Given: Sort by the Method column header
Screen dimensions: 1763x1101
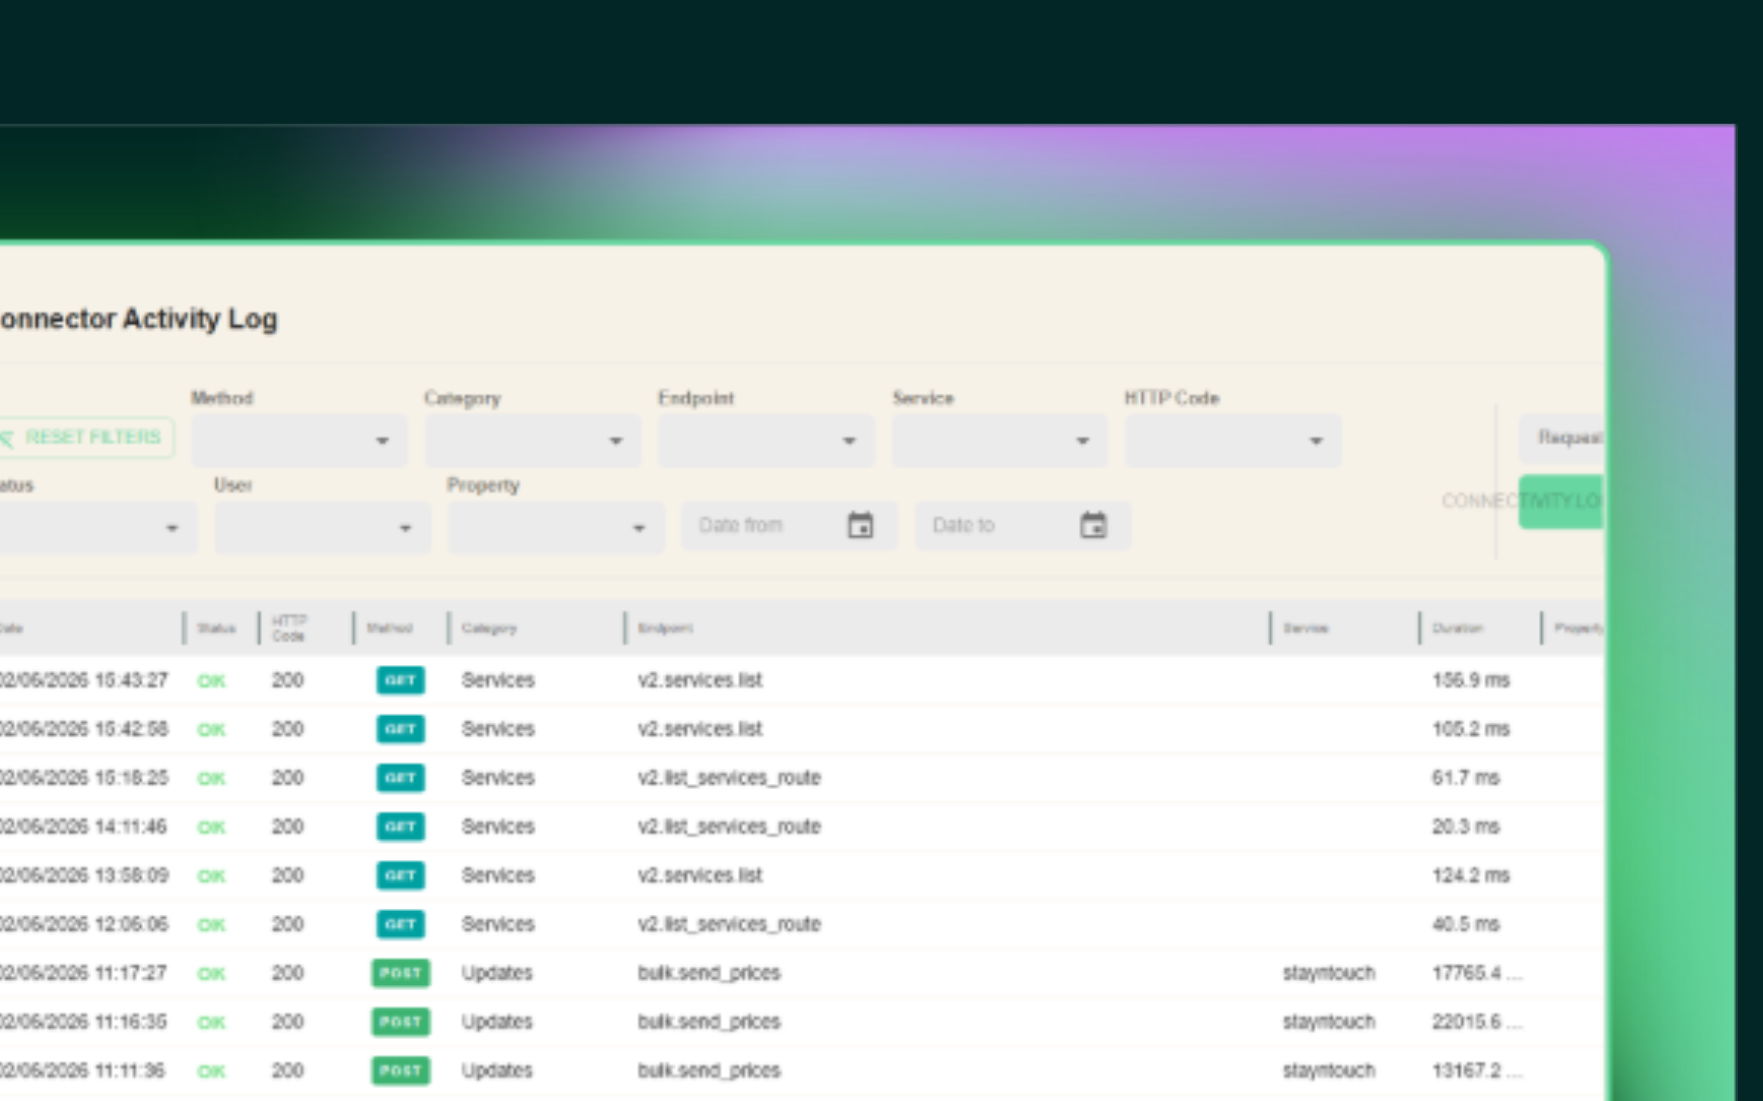Looking at the screenshot, I should (389, 628).
